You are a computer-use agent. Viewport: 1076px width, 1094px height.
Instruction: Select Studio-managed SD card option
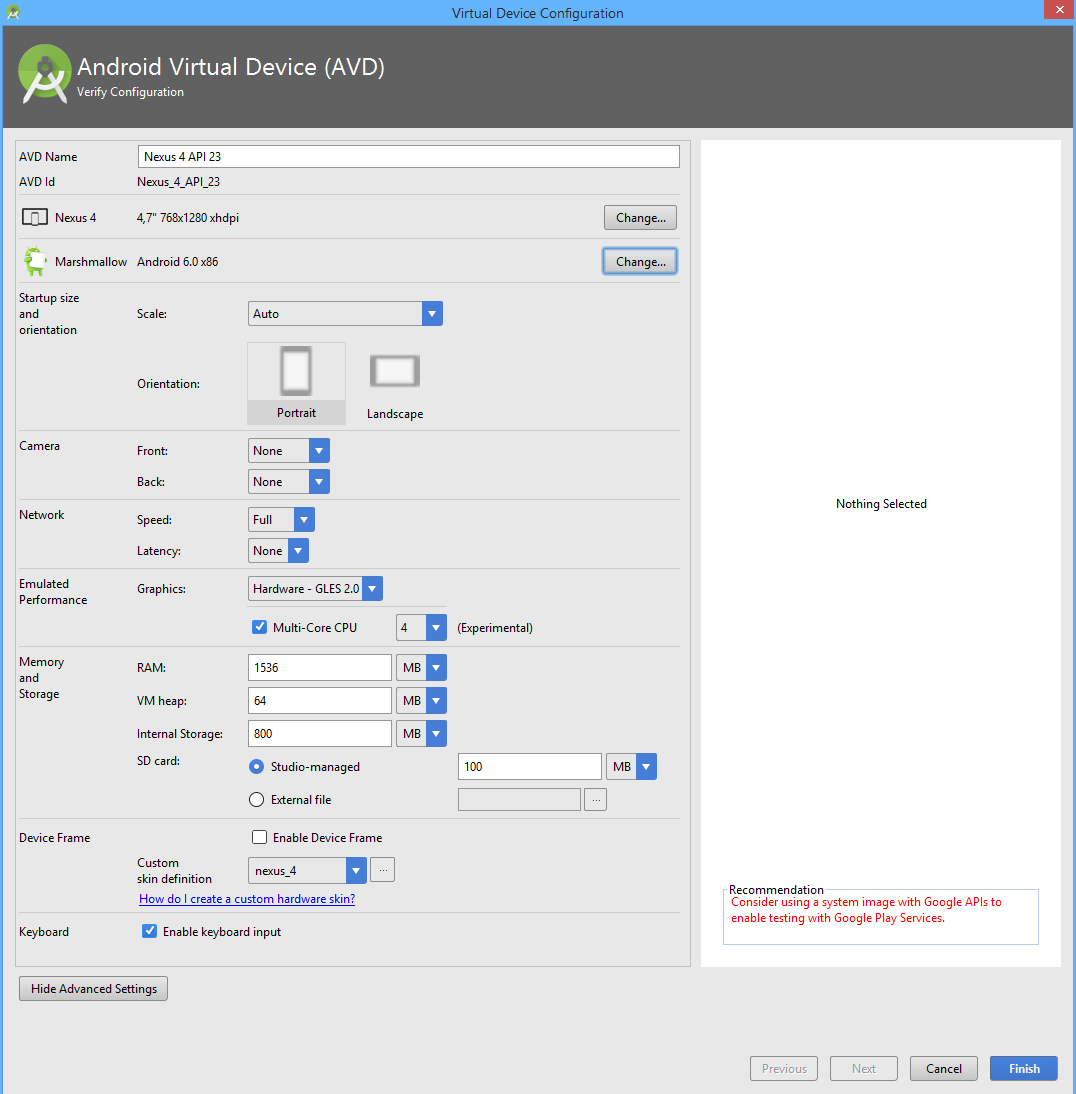pyautogui.click(x=257, y=767)
